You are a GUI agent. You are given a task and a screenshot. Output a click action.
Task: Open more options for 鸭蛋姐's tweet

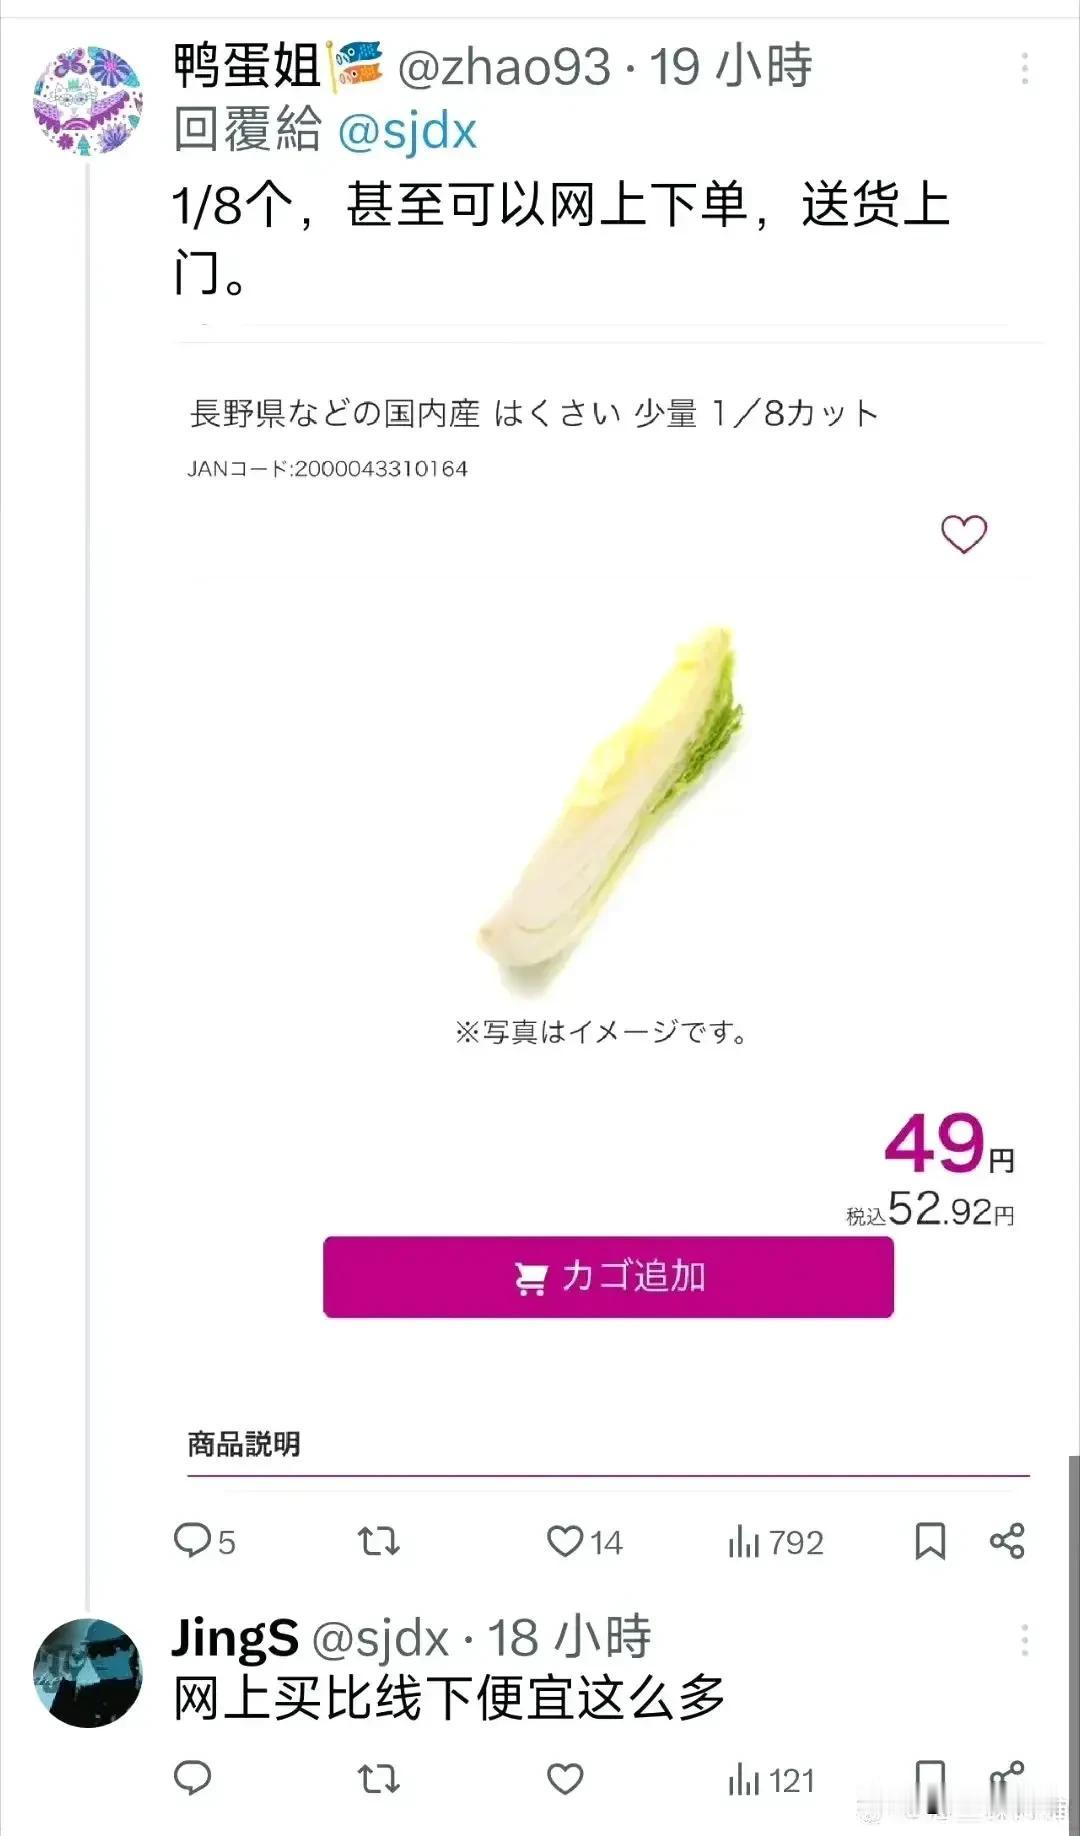(1024, 68)
